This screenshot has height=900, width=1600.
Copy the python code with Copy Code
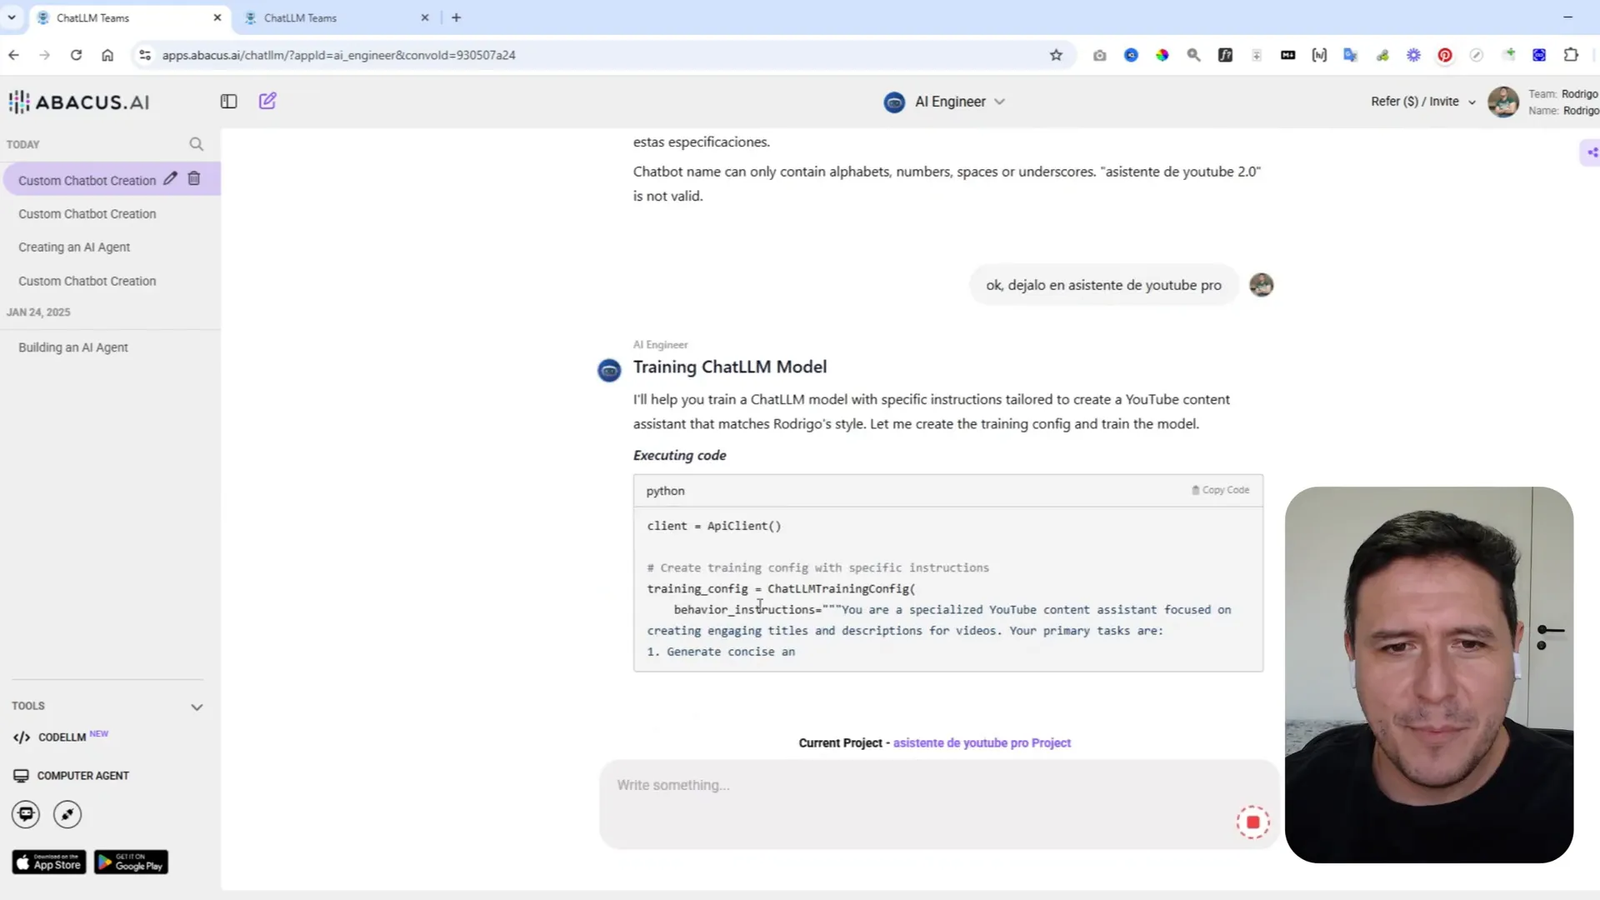pos(1220,490)
